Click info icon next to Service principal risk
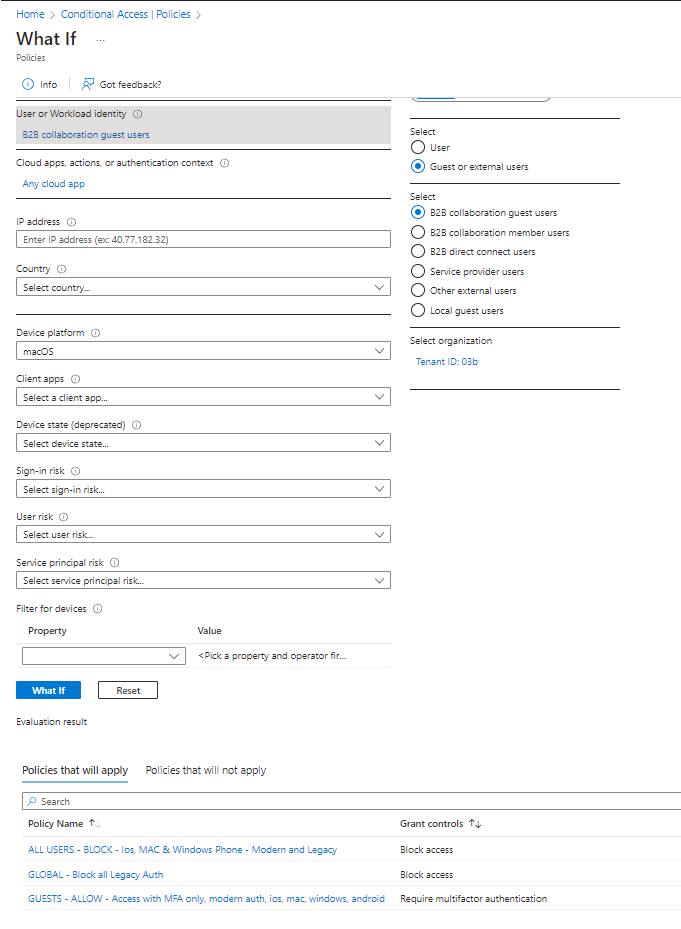 pyautogui.click(x=114, y=563)
